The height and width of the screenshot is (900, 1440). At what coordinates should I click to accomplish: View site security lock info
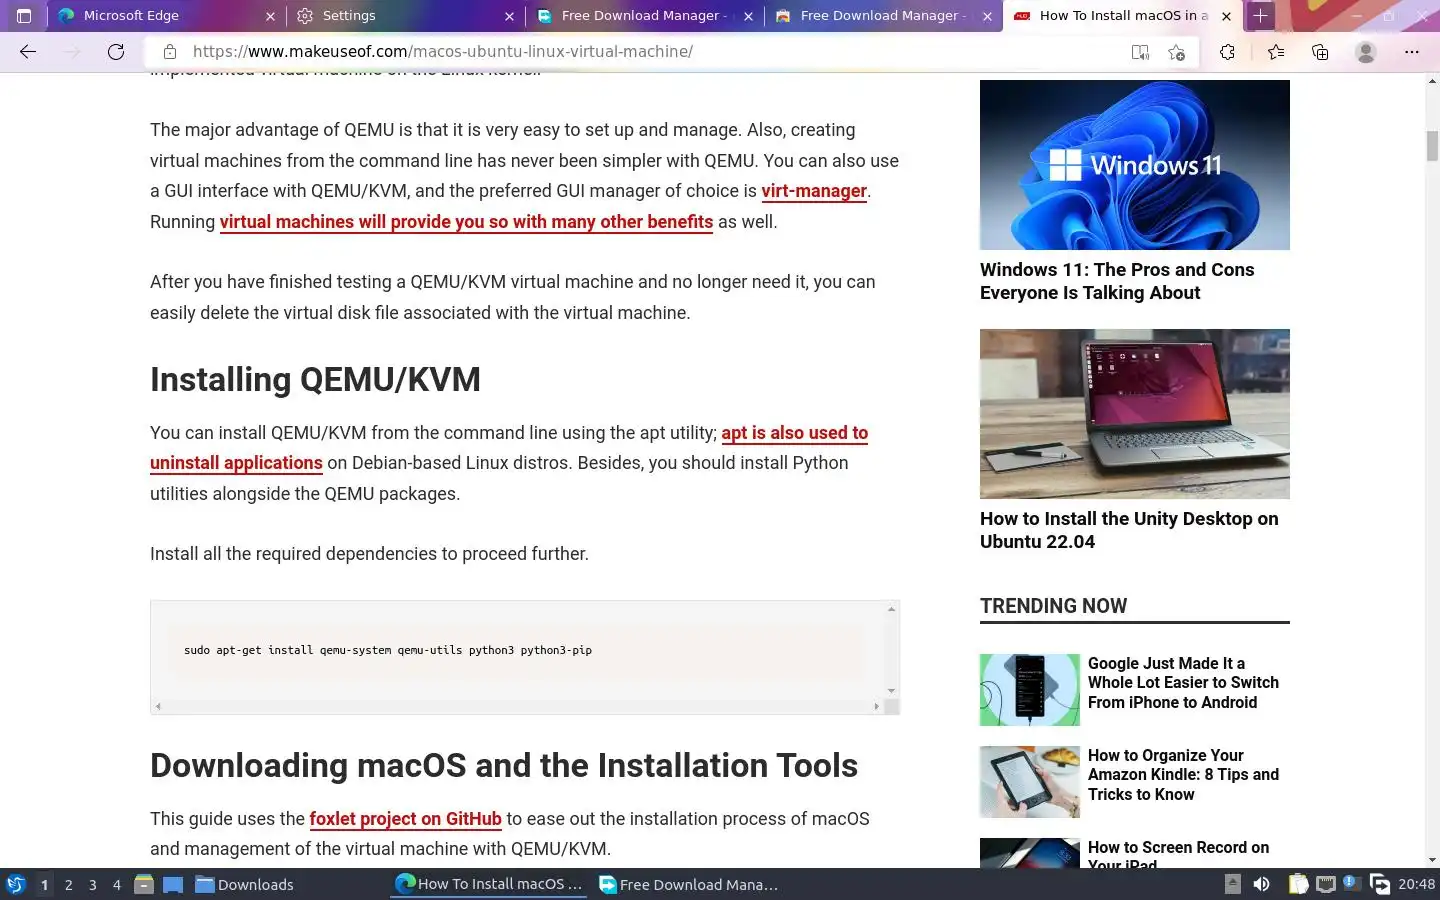click(170, 52)
